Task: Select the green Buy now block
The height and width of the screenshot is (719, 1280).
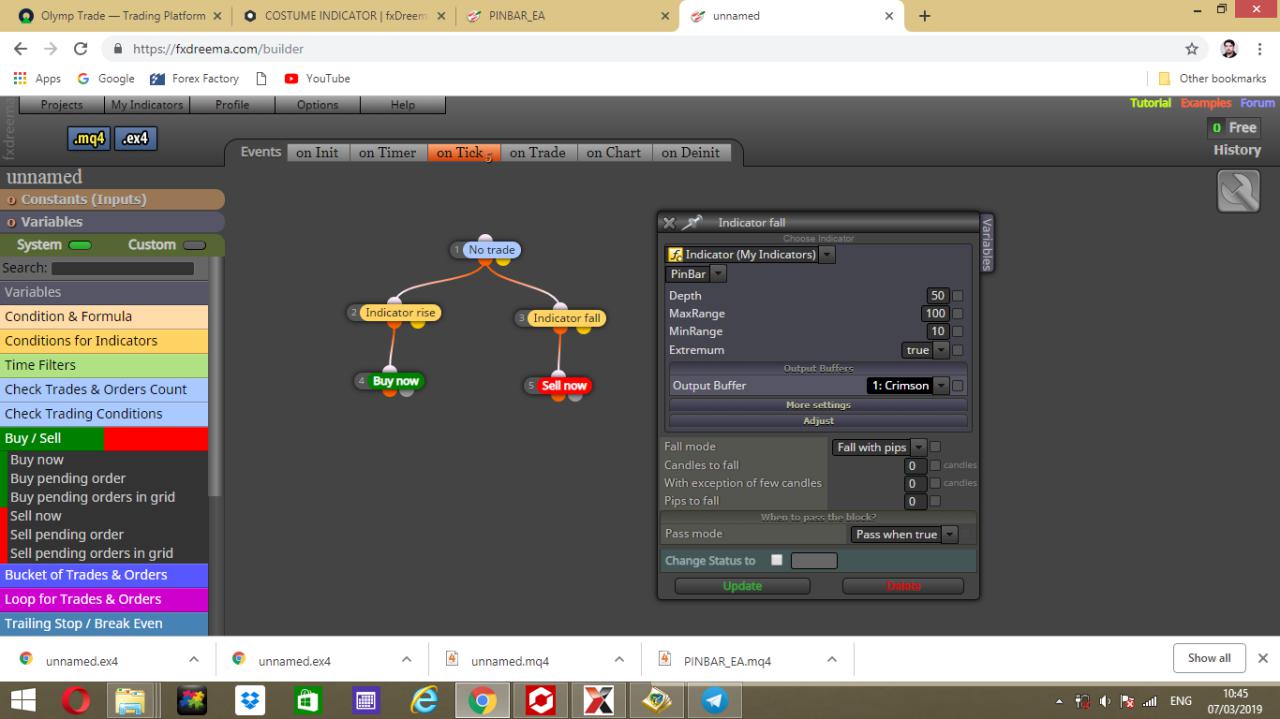Action: (x=396, y=381)
